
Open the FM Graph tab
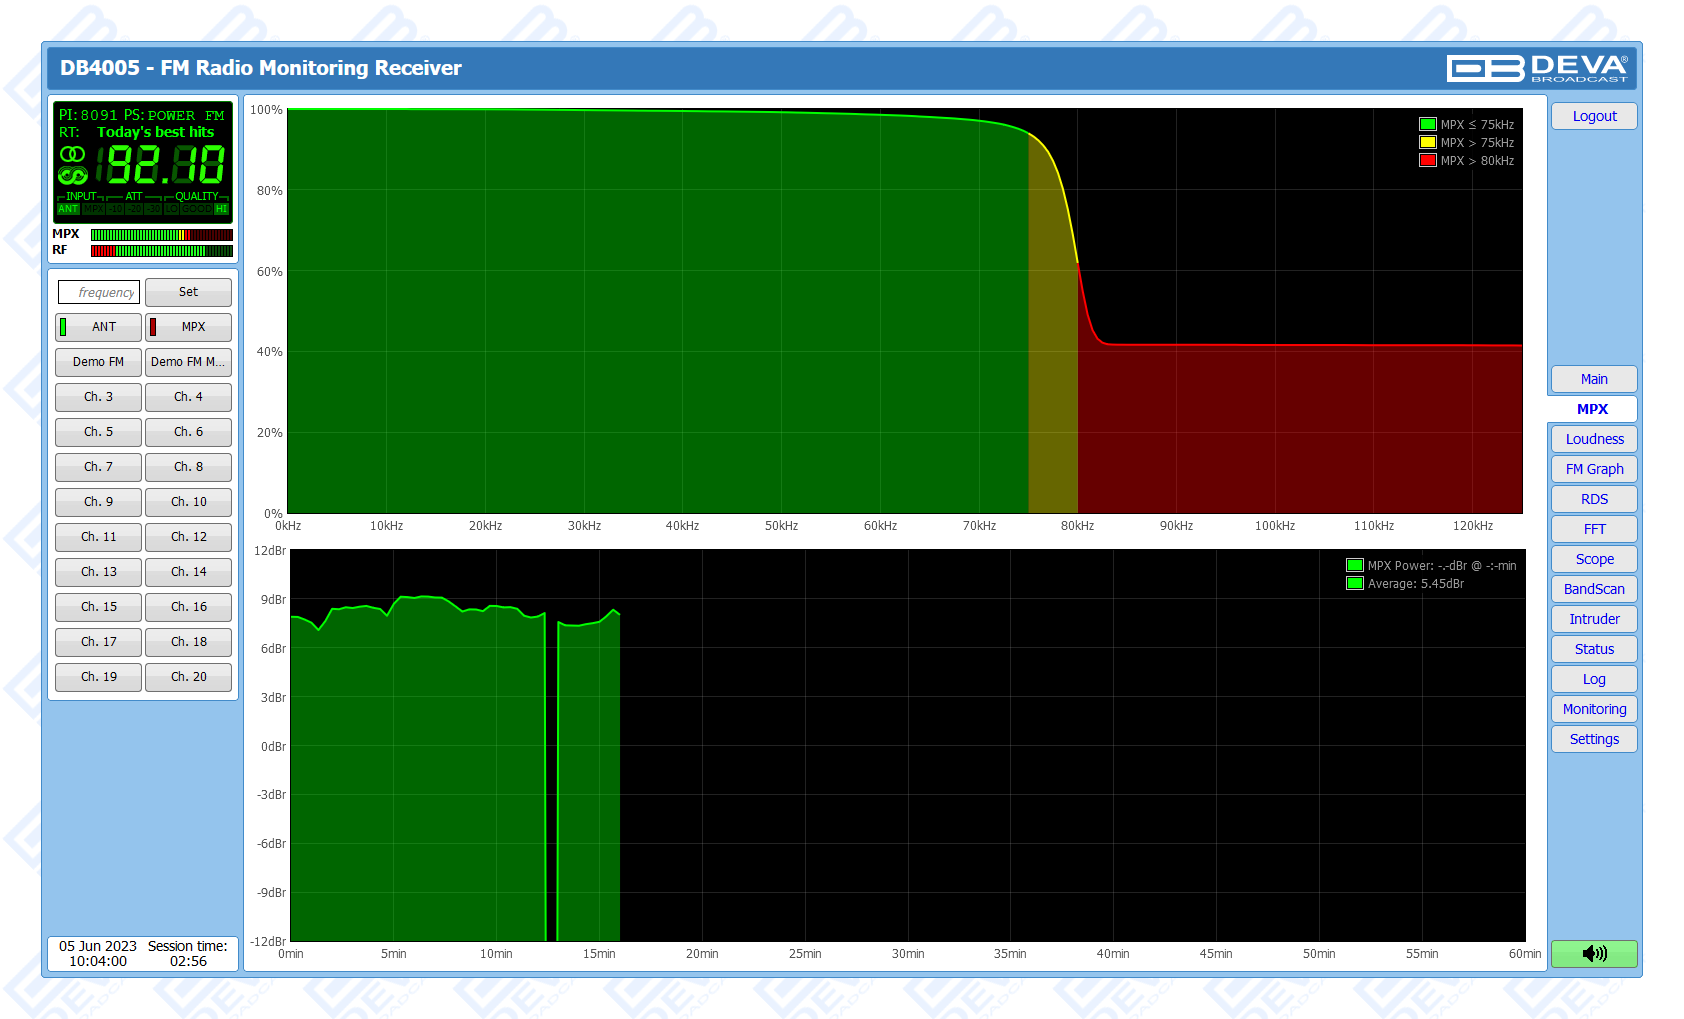coord(1594,469)
